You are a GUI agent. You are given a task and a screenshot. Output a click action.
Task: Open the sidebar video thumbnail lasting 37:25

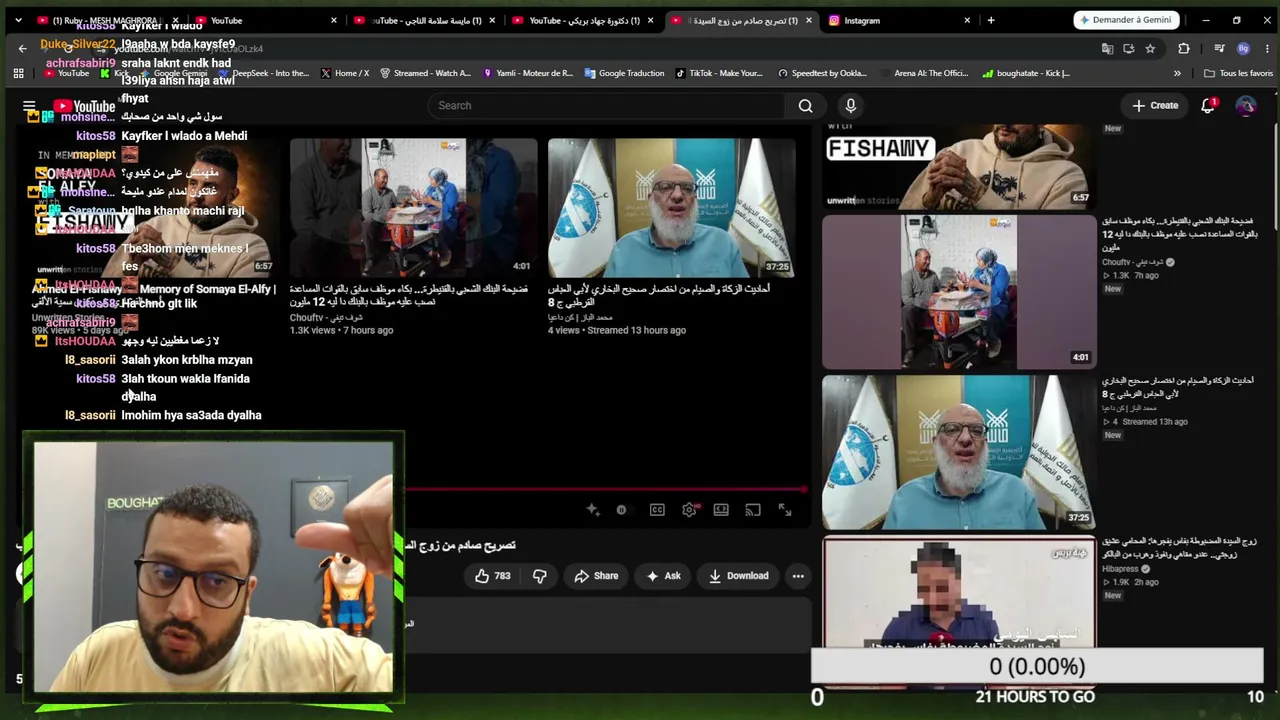pos(959,452)
